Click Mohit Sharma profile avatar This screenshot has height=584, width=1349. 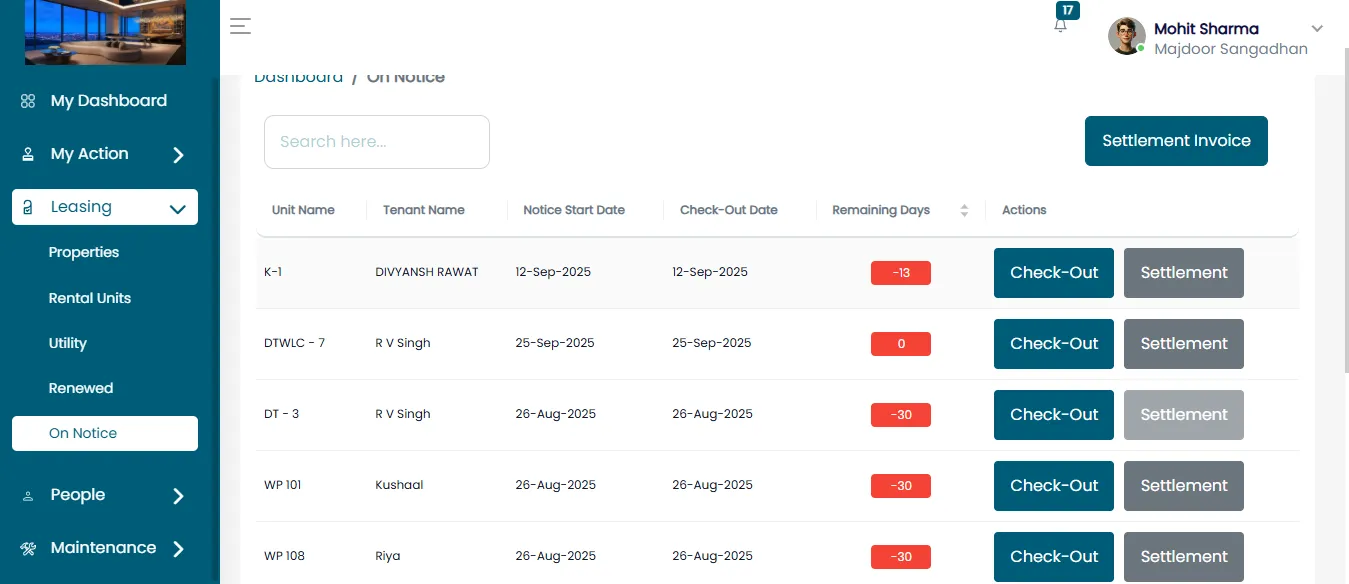click(1127, 36)
